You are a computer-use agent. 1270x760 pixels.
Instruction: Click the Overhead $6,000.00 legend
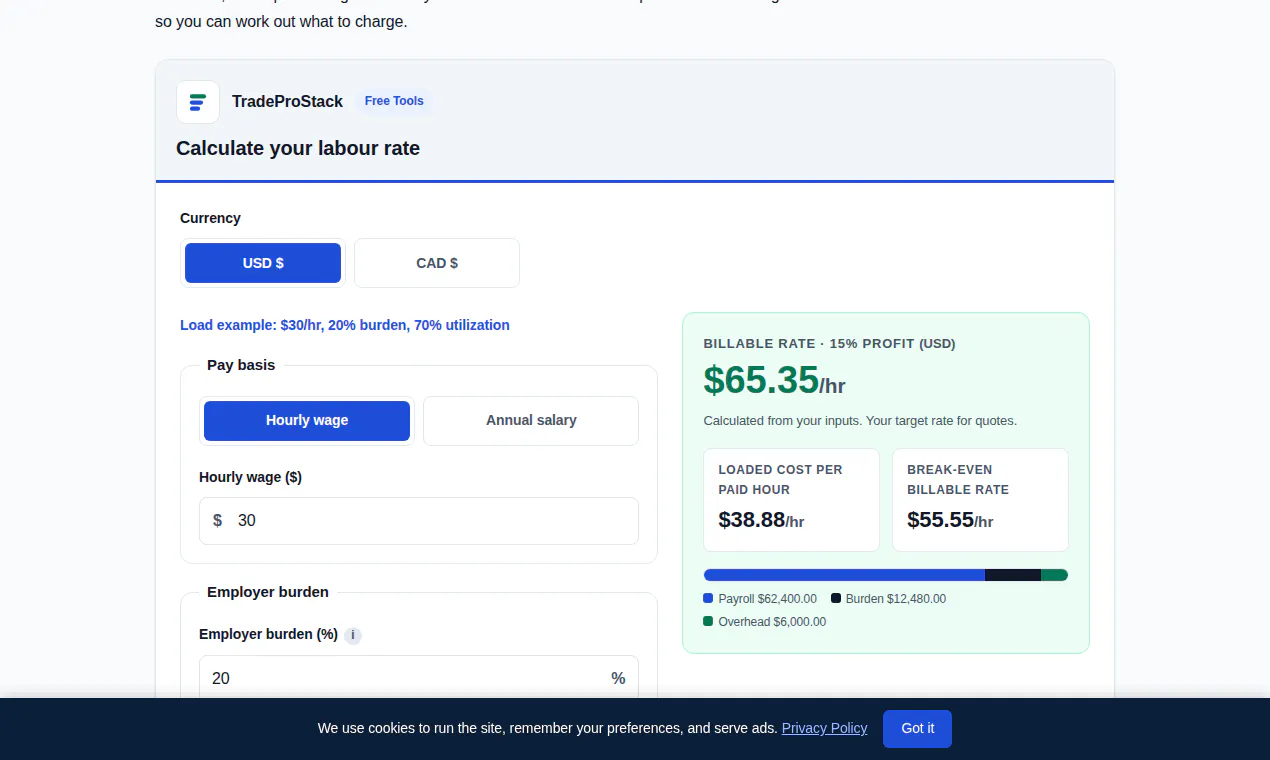point(765,622)
